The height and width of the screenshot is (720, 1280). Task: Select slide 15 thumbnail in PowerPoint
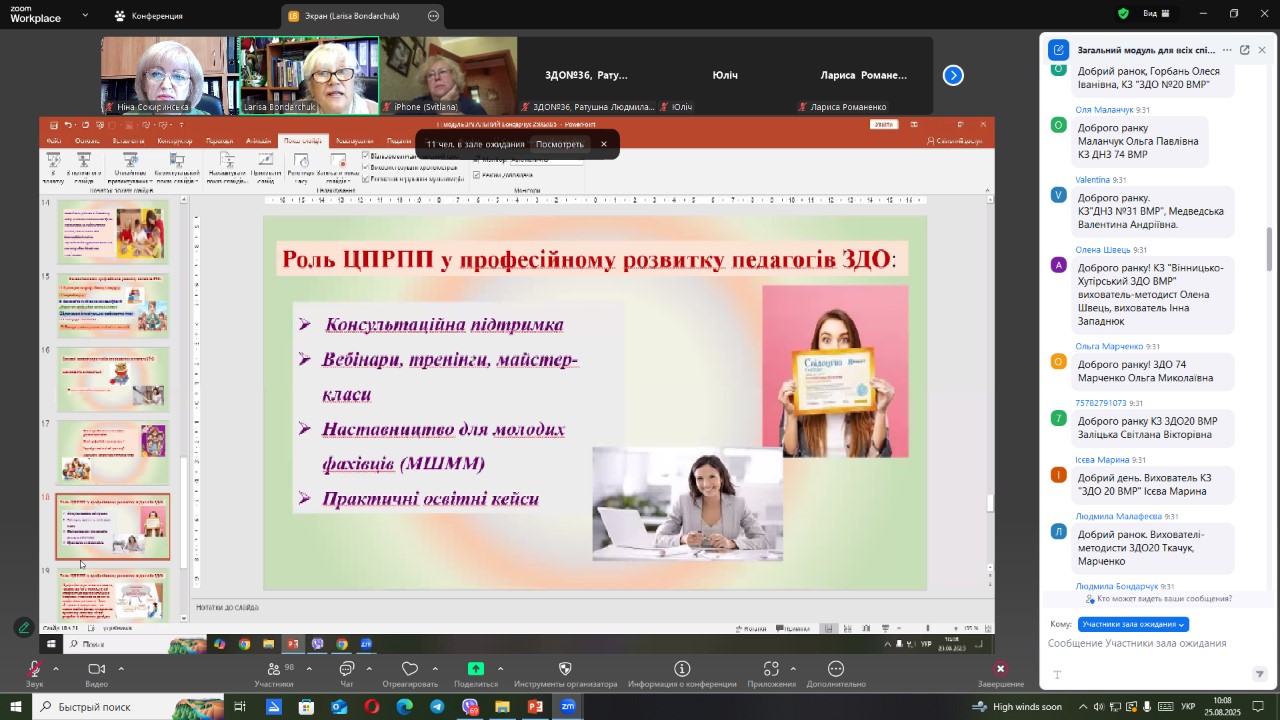(113, 306)
